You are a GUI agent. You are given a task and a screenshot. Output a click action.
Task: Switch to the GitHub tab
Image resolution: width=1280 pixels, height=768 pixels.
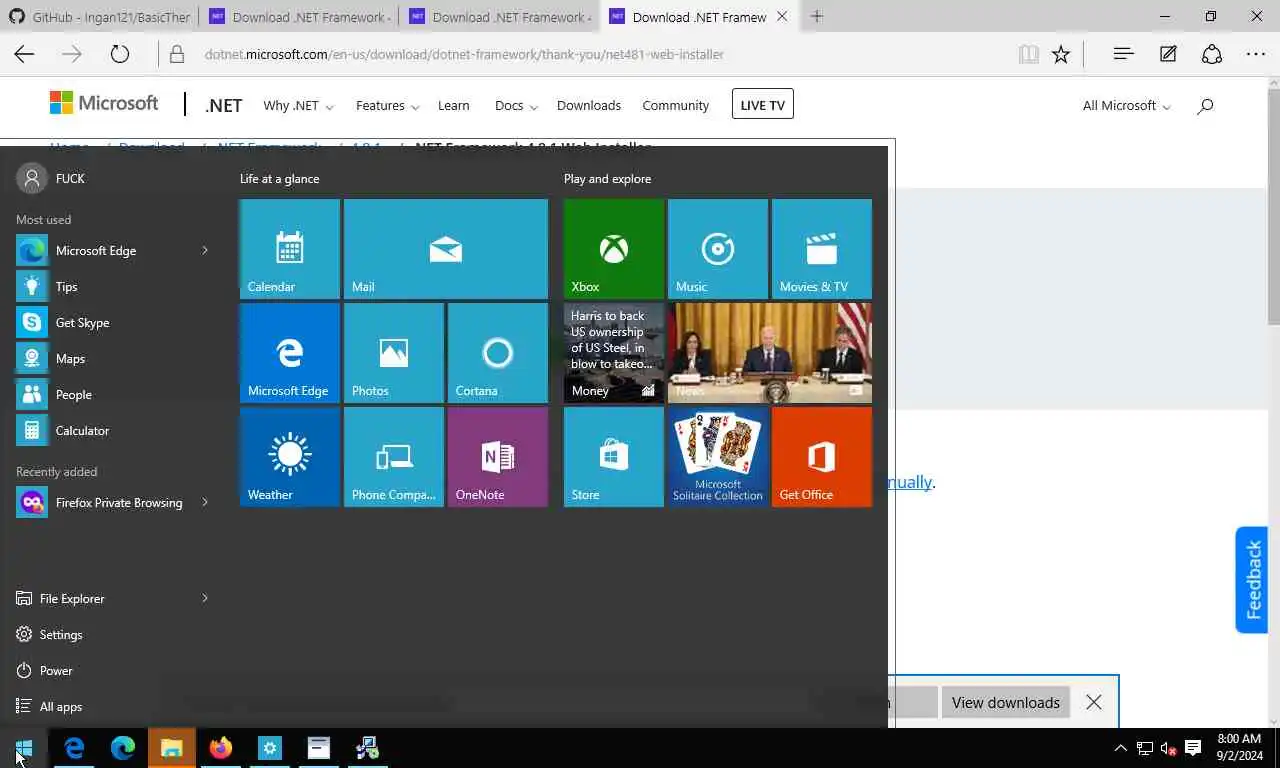98,17
